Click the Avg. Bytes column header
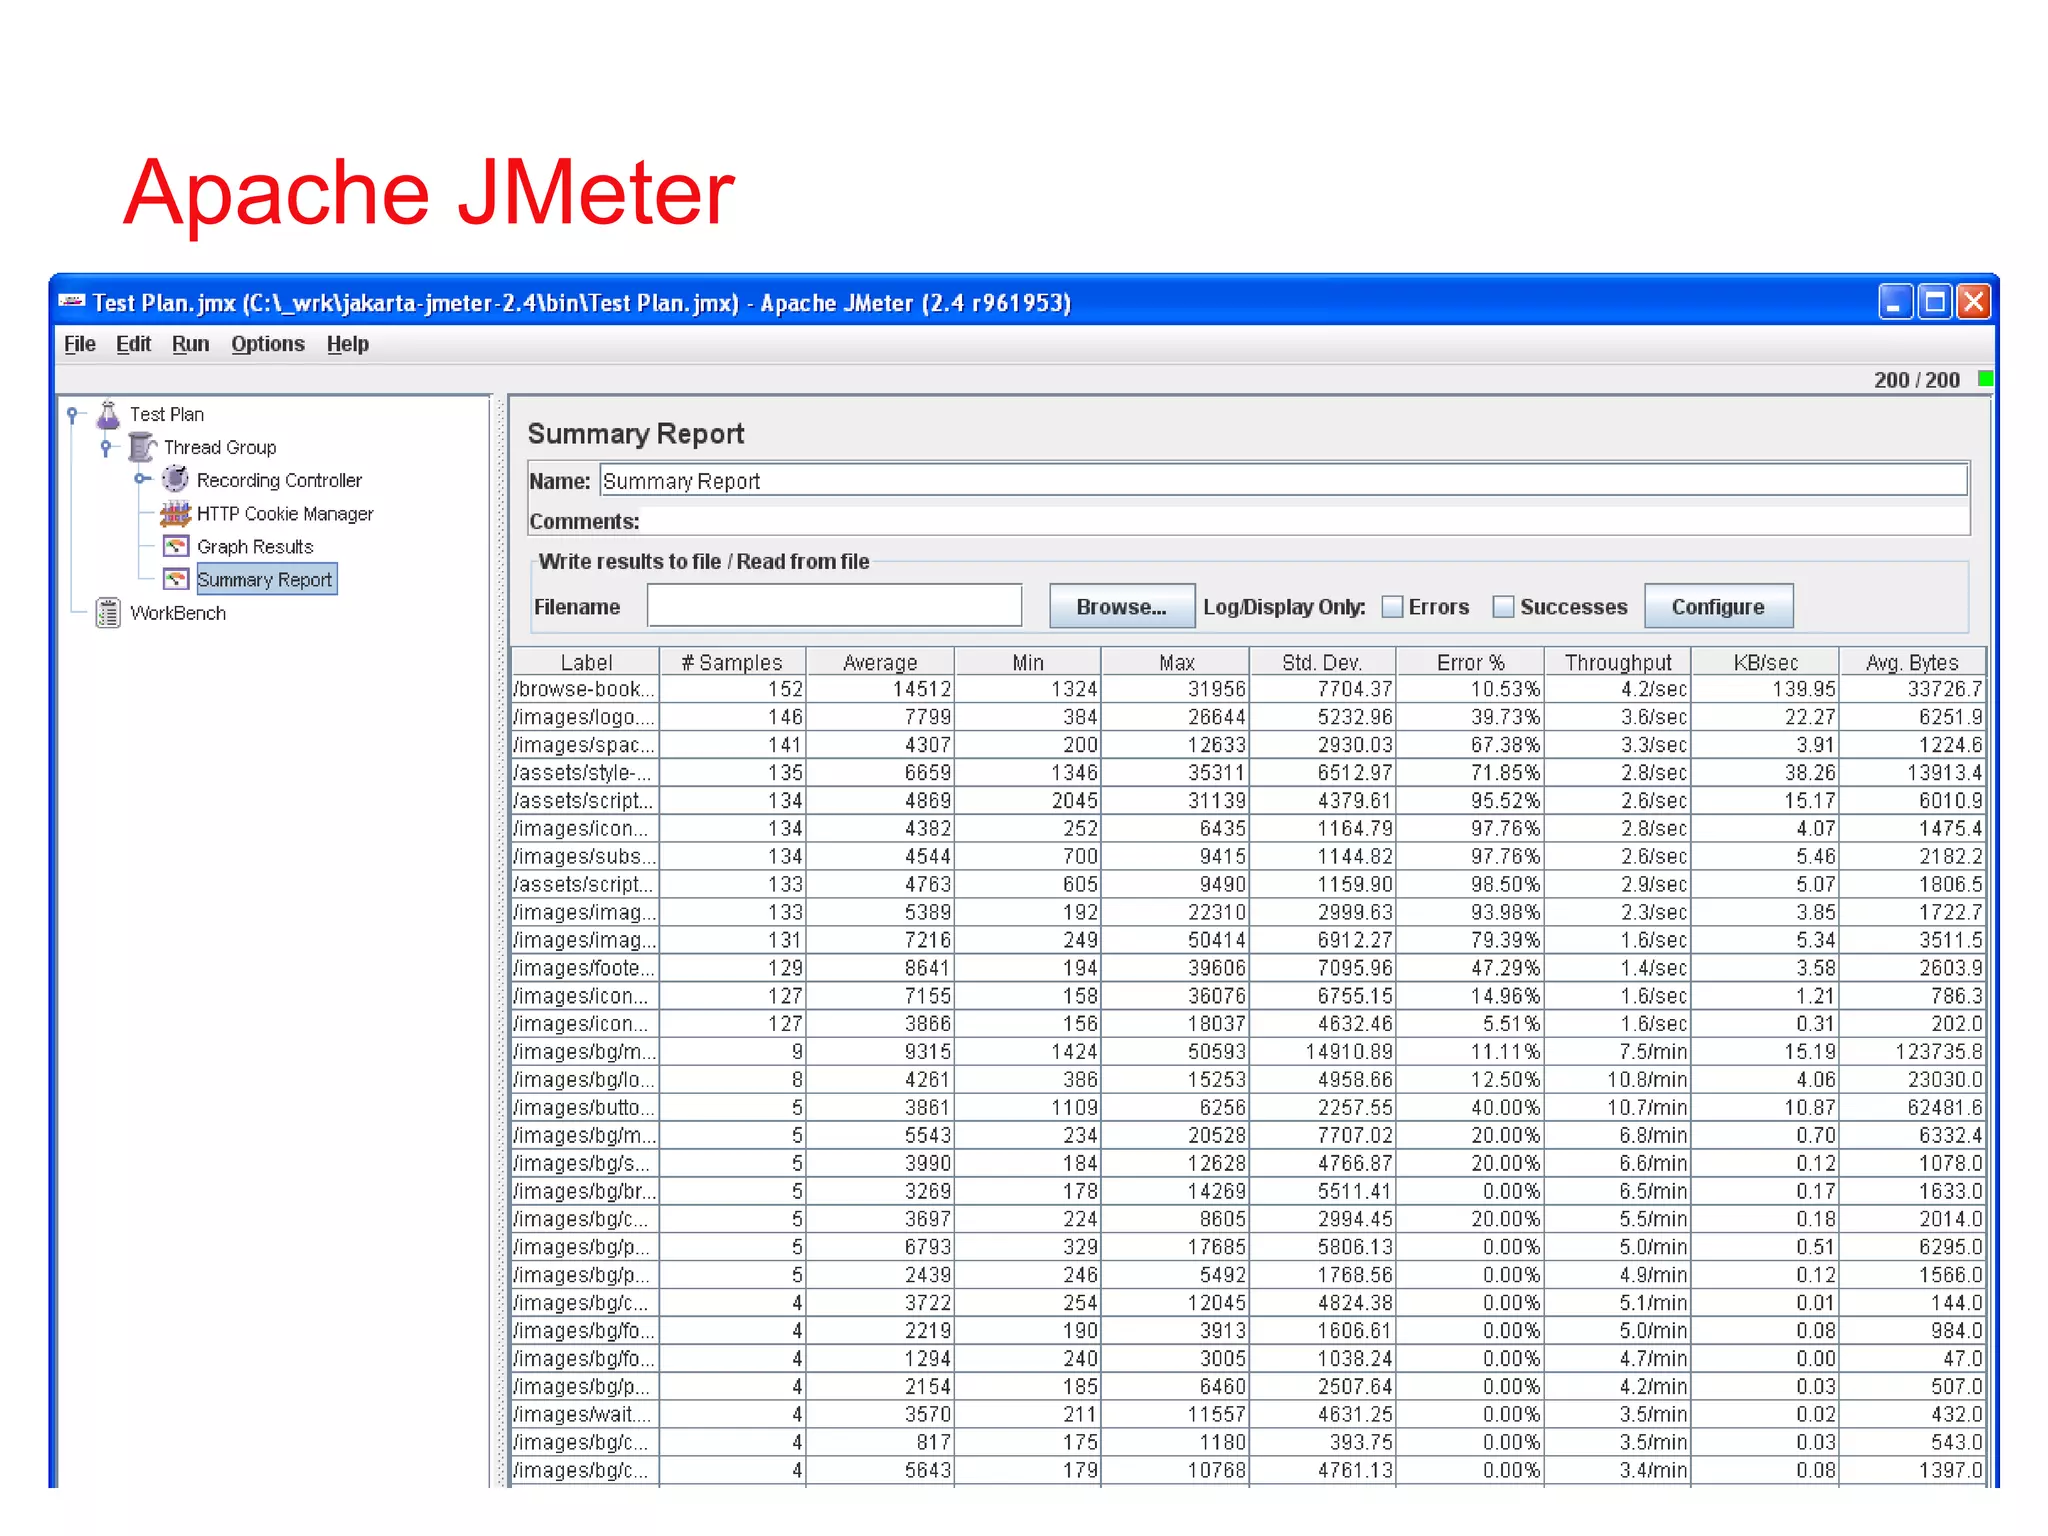 [1912, 662]
